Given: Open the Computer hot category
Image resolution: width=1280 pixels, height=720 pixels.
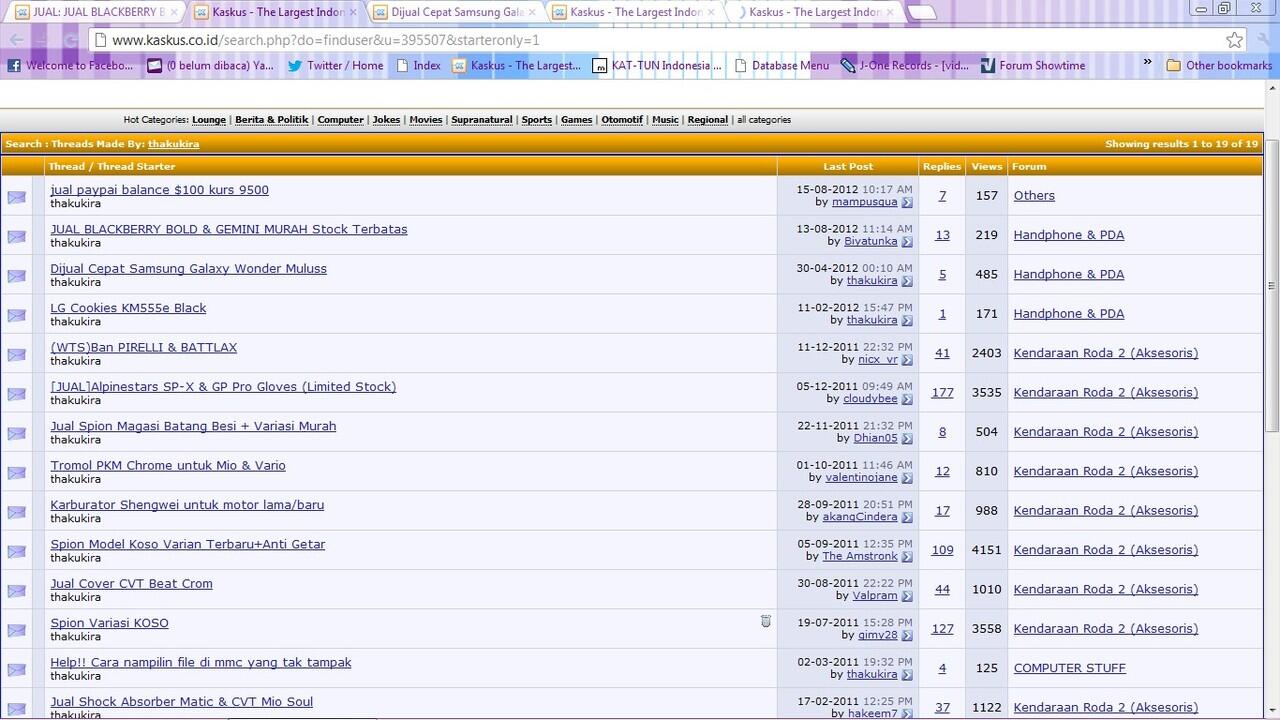Looking at the screenshot, I should [340, 120].
